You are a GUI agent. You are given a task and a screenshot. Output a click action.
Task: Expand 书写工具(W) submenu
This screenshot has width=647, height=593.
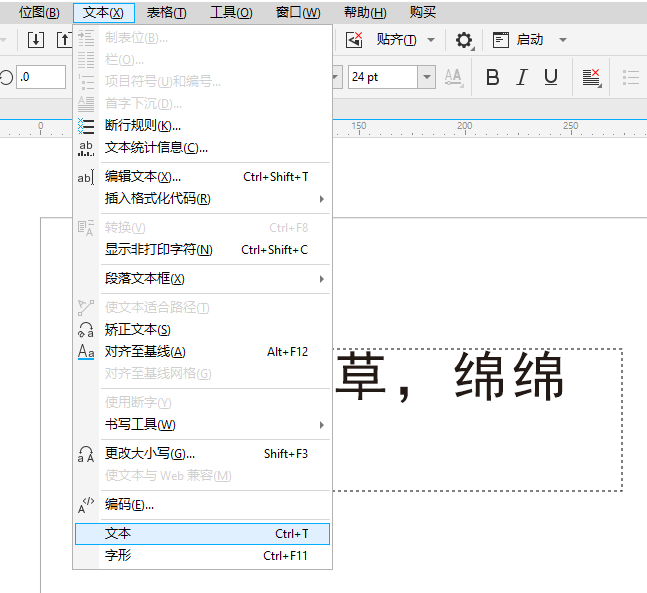(203, 425)
